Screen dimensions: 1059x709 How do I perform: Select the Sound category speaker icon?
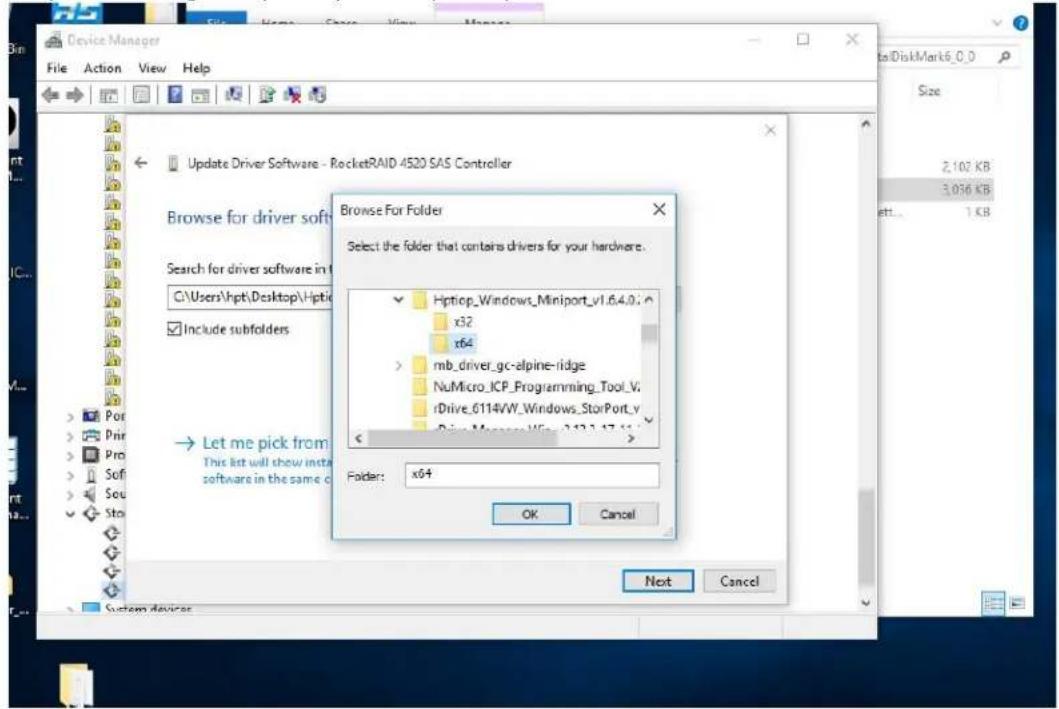click(x=90, y=494)
